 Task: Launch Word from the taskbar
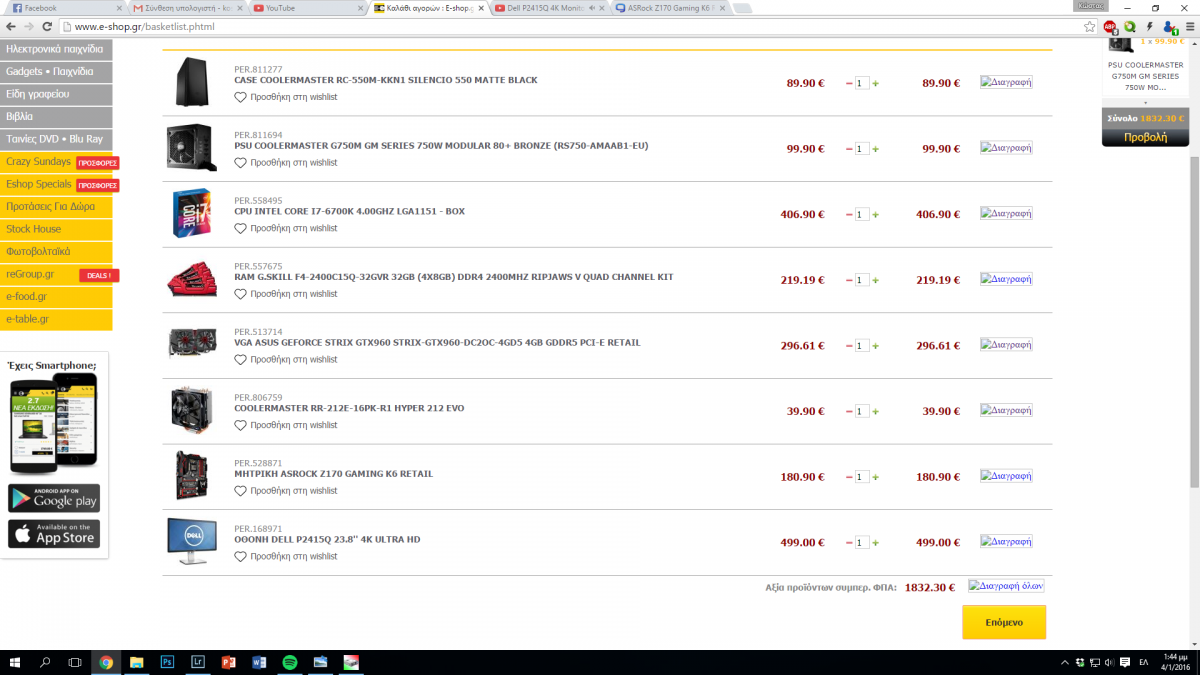coord(259,662)
